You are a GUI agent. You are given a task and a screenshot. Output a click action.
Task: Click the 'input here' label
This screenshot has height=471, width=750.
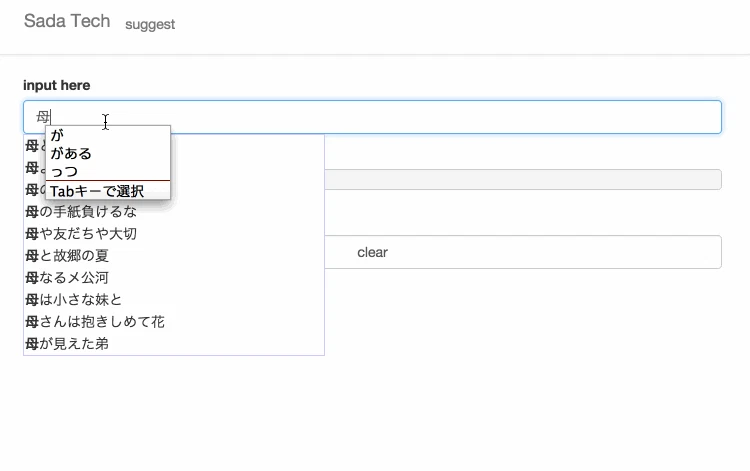[x=56, y=85]
